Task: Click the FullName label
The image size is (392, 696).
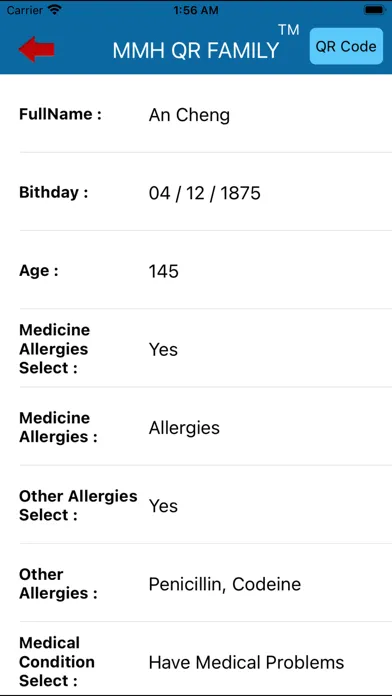Action: (60, 114)
